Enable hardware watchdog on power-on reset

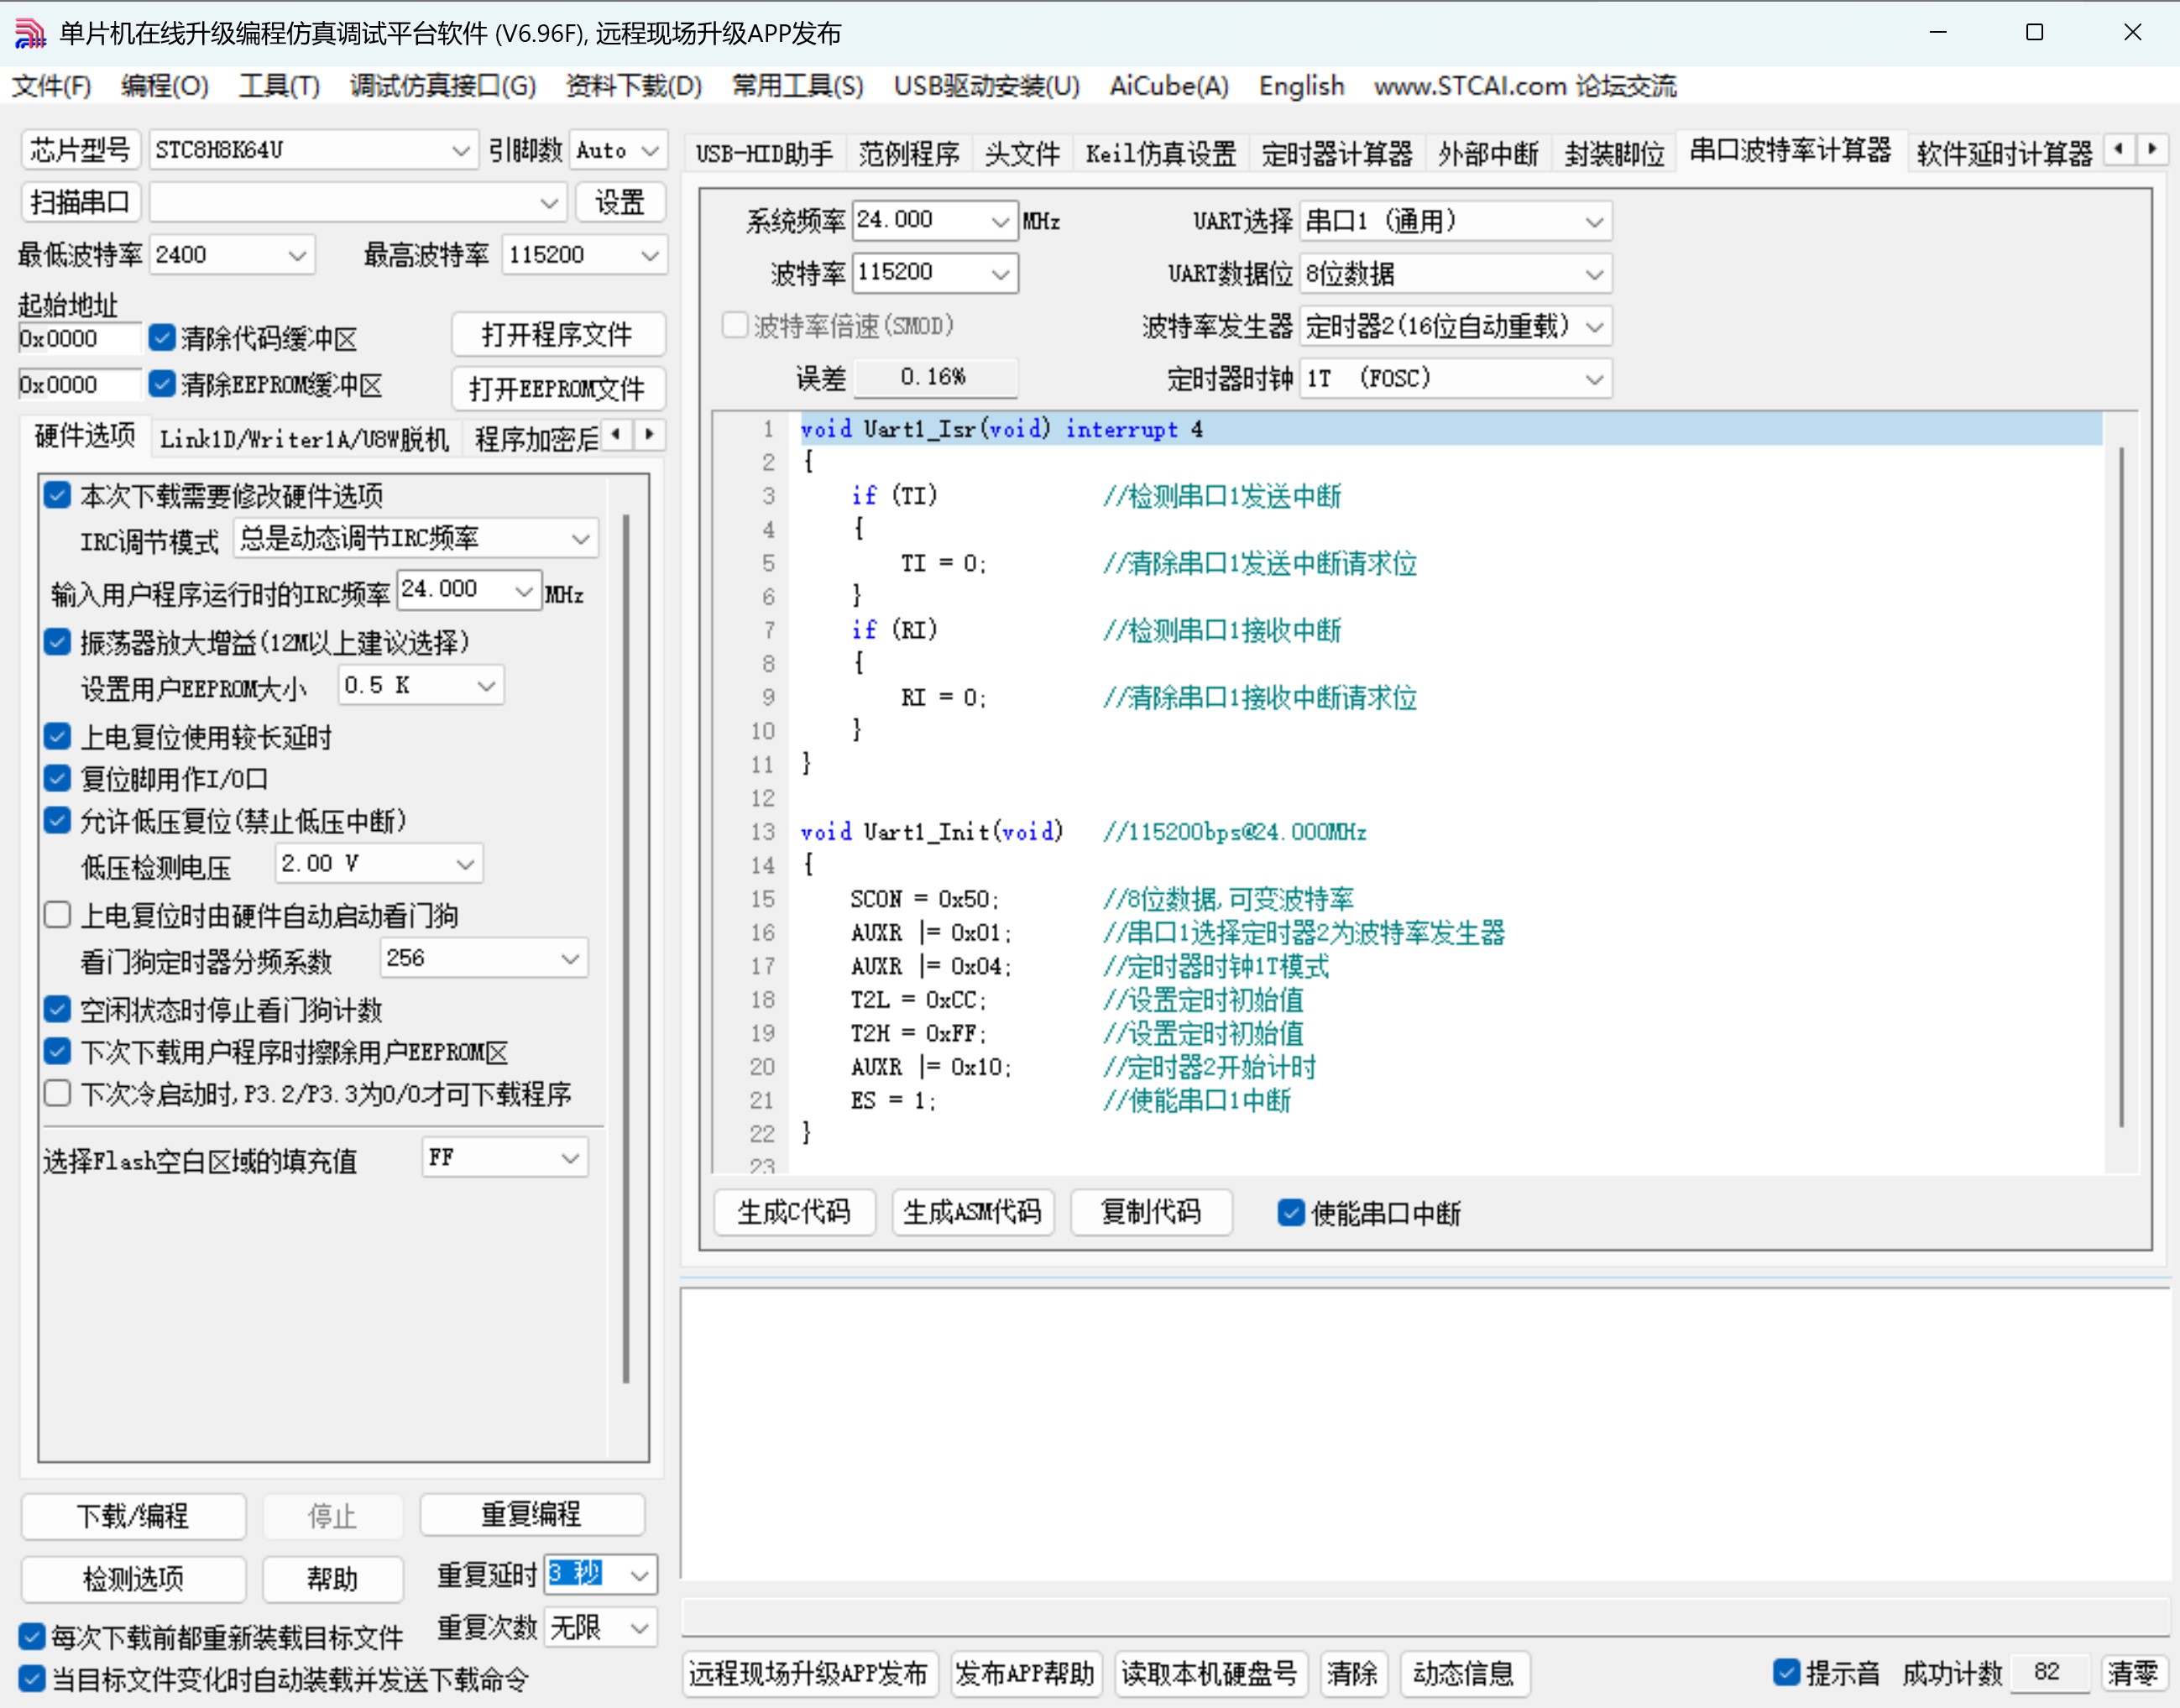[57, 913]
